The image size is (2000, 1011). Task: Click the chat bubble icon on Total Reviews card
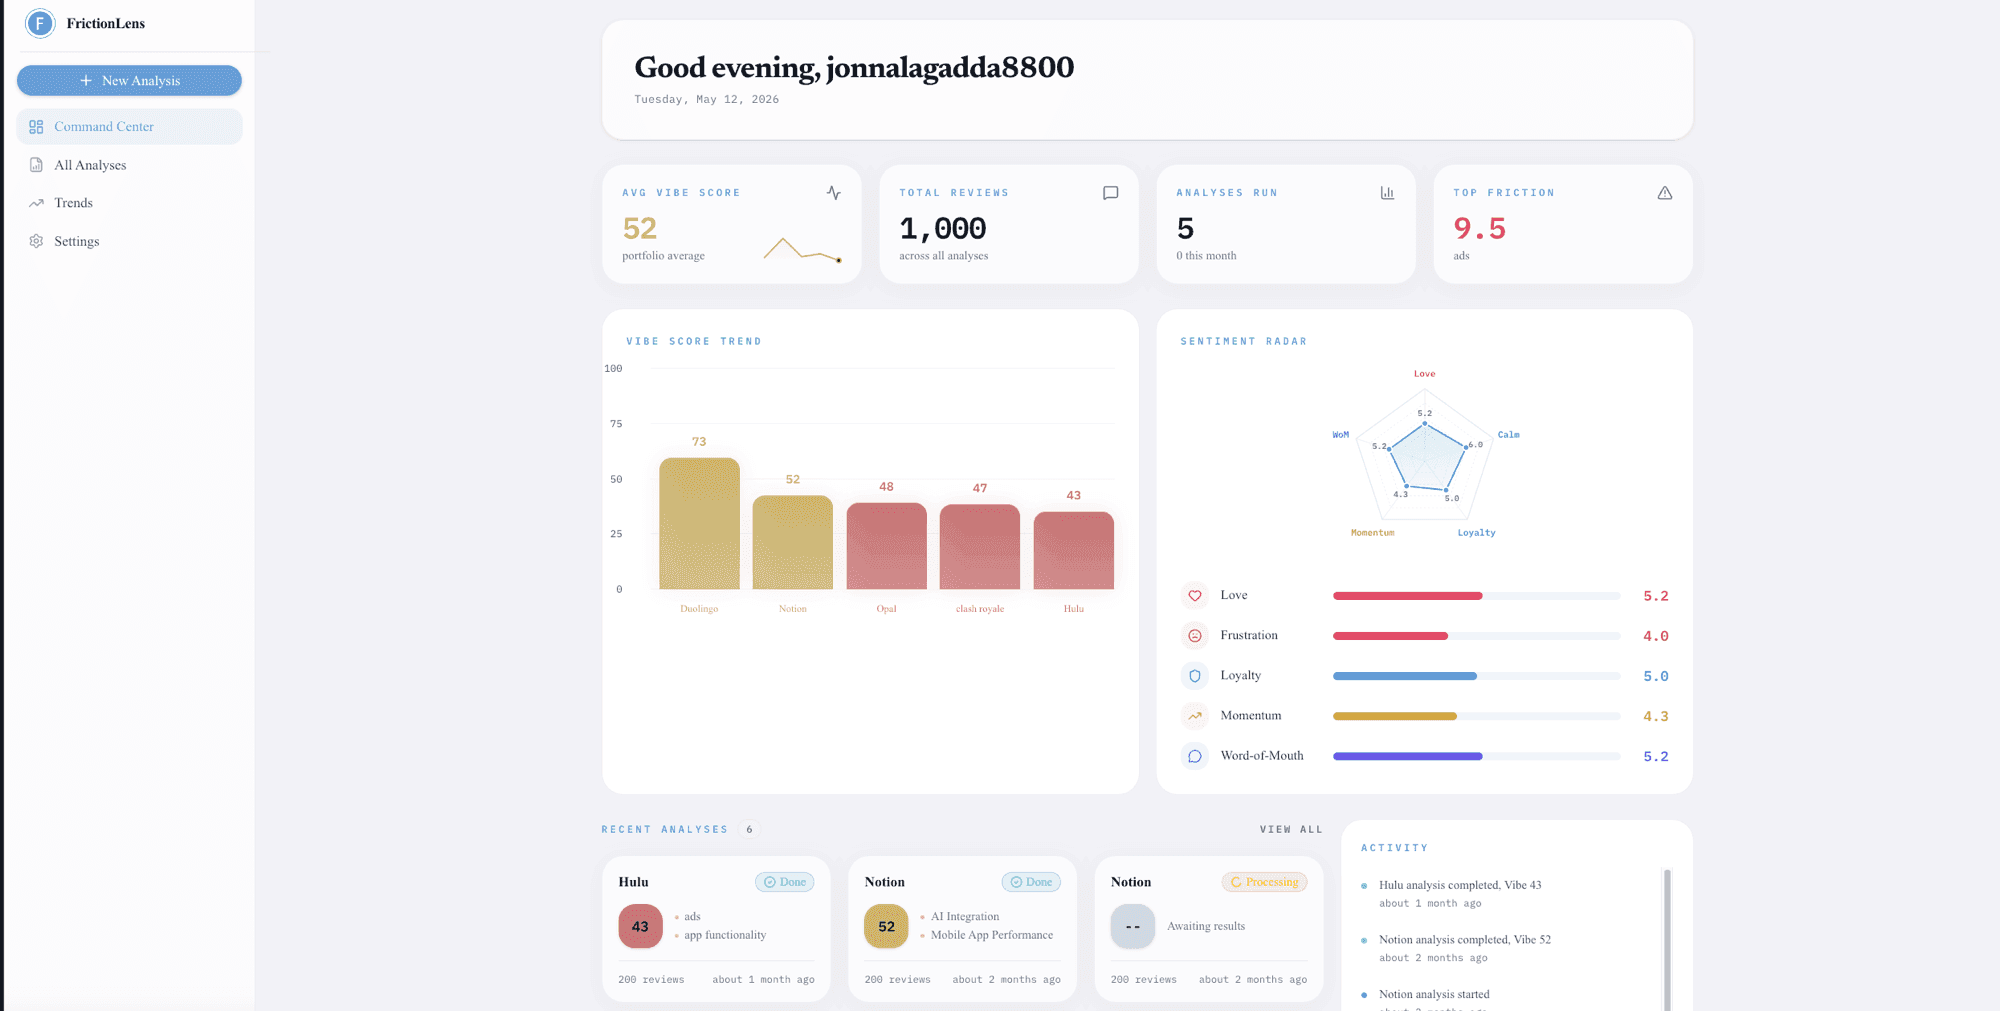1110,193
